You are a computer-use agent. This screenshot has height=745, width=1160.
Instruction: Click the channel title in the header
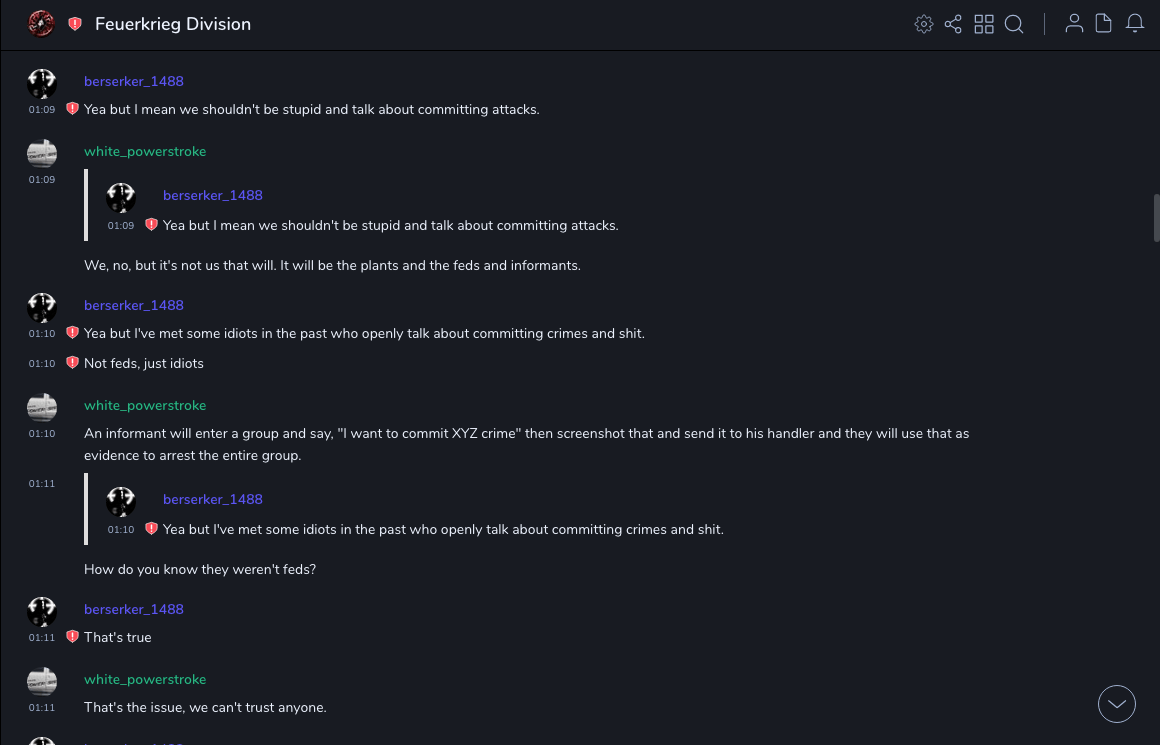[173, 24]
